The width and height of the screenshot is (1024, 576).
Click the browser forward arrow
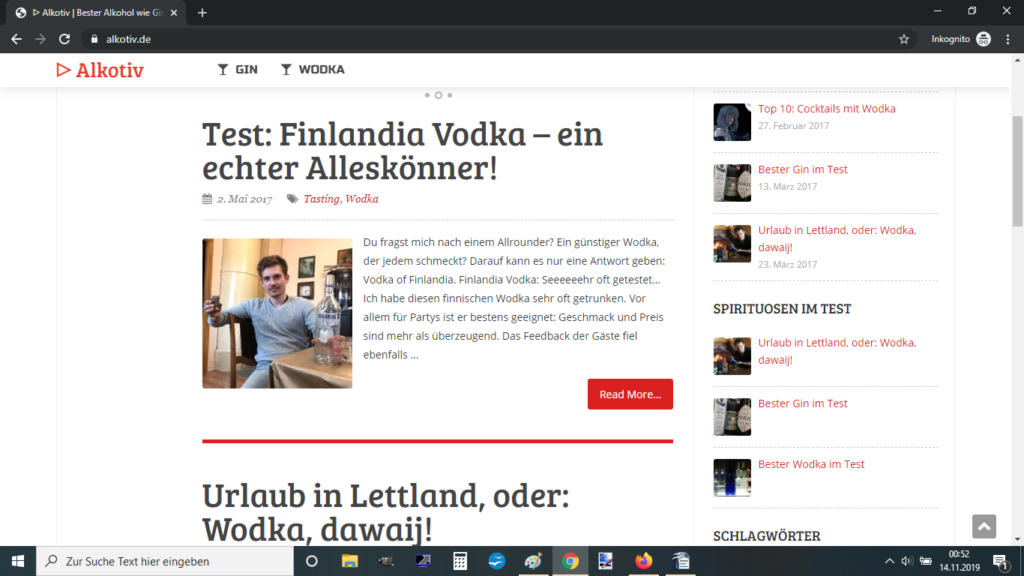(x=40, y=39)
